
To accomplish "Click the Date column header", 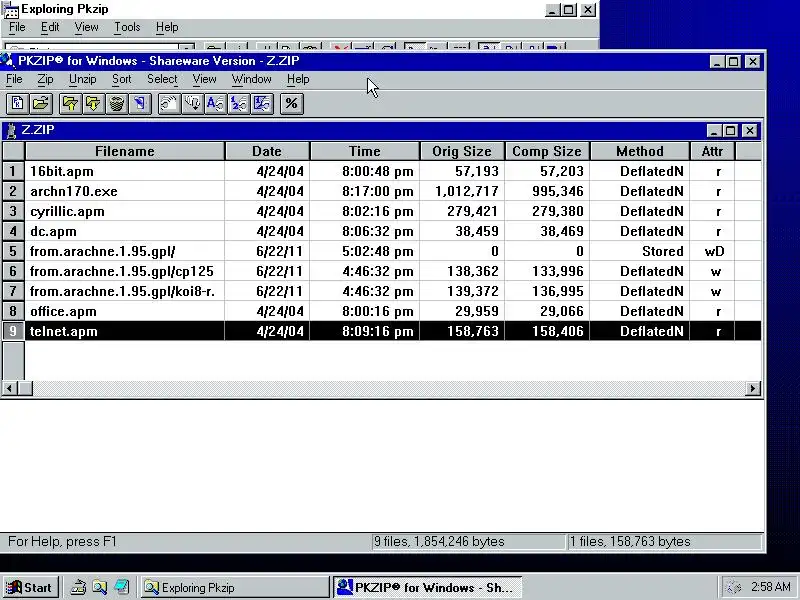I will 267,152.
